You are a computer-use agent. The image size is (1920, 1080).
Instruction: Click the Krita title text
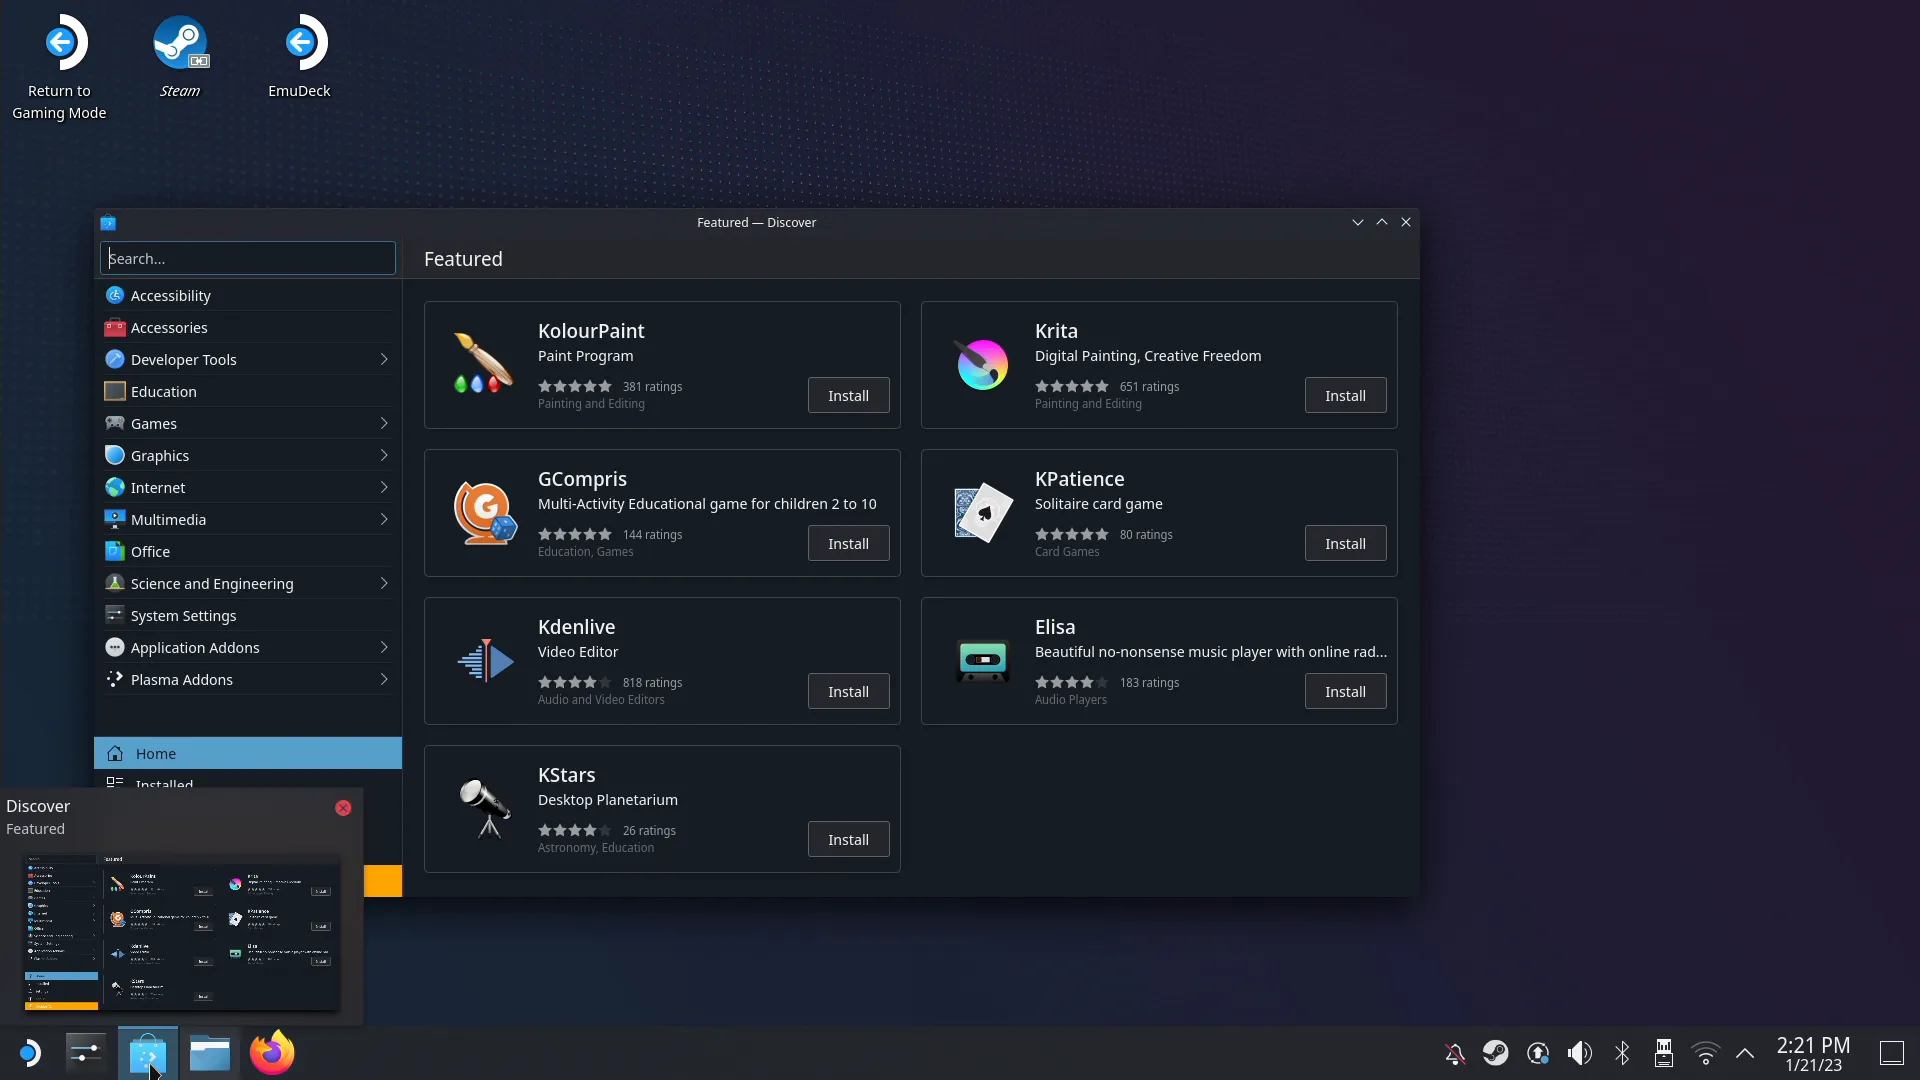click(1056, 331)
